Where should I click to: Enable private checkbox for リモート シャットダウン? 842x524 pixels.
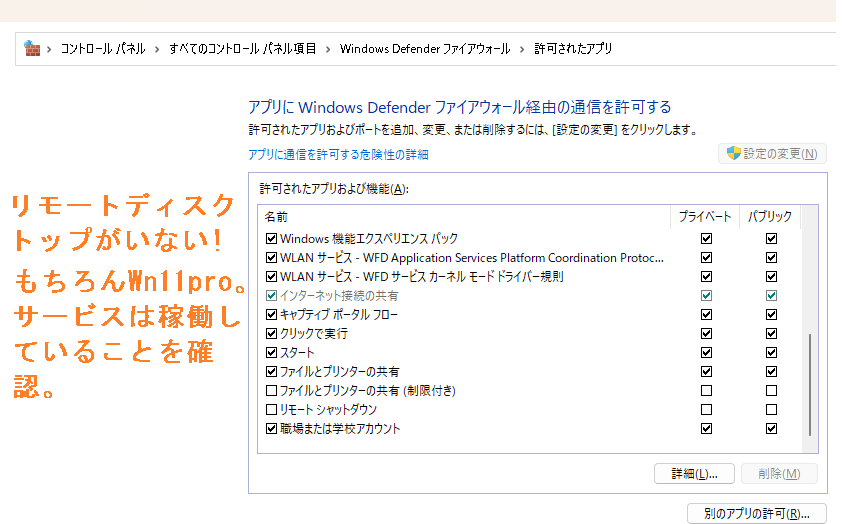707,410
